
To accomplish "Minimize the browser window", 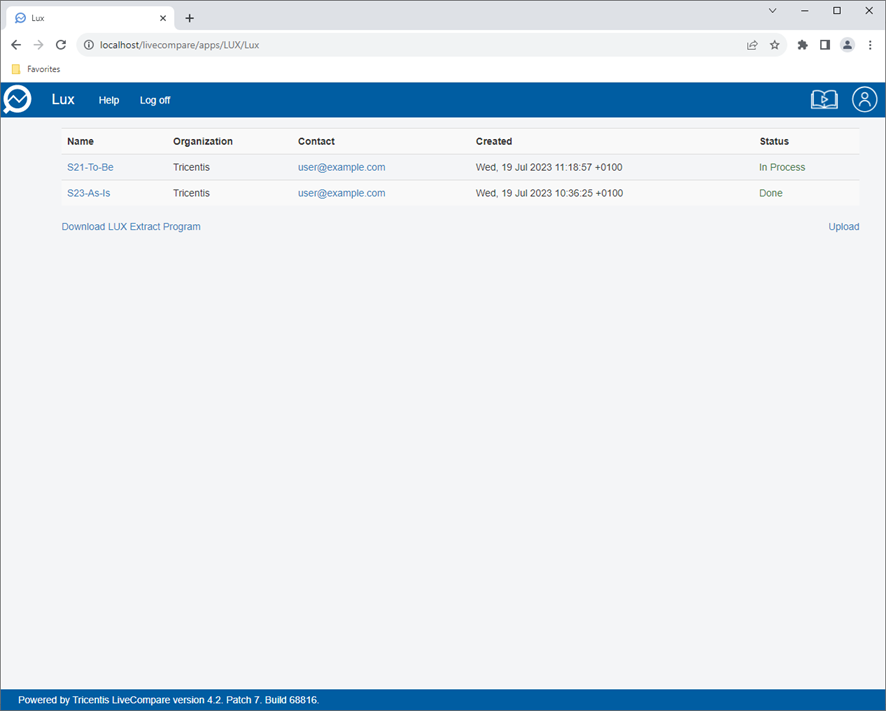I will (x=805, y=11).
